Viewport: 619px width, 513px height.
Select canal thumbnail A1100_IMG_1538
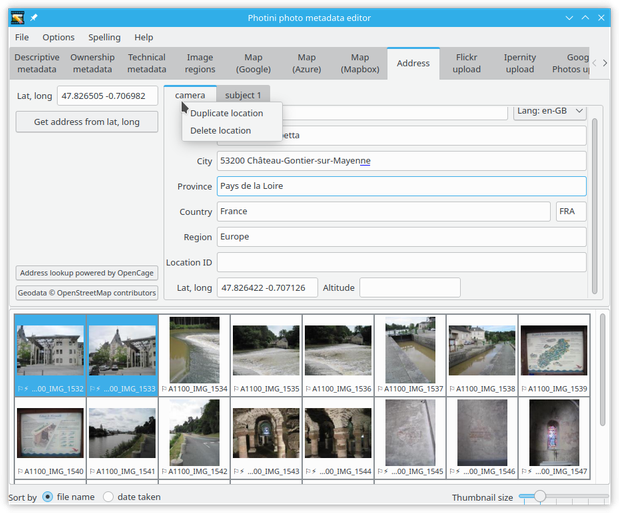coord(482,355)
